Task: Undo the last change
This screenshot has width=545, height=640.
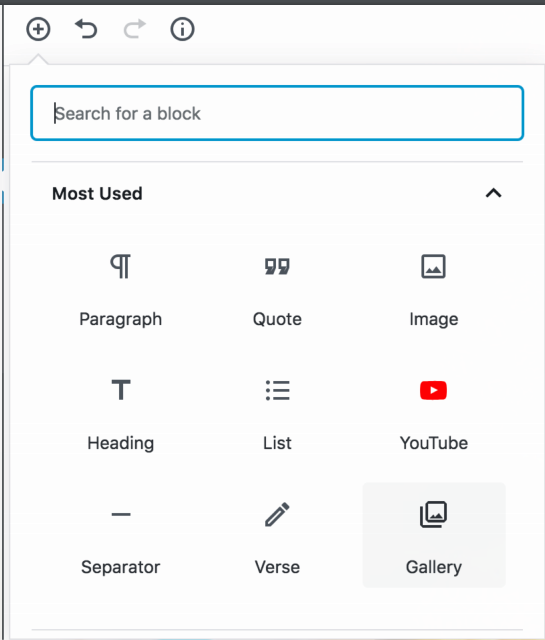Action: pos(86,29)
